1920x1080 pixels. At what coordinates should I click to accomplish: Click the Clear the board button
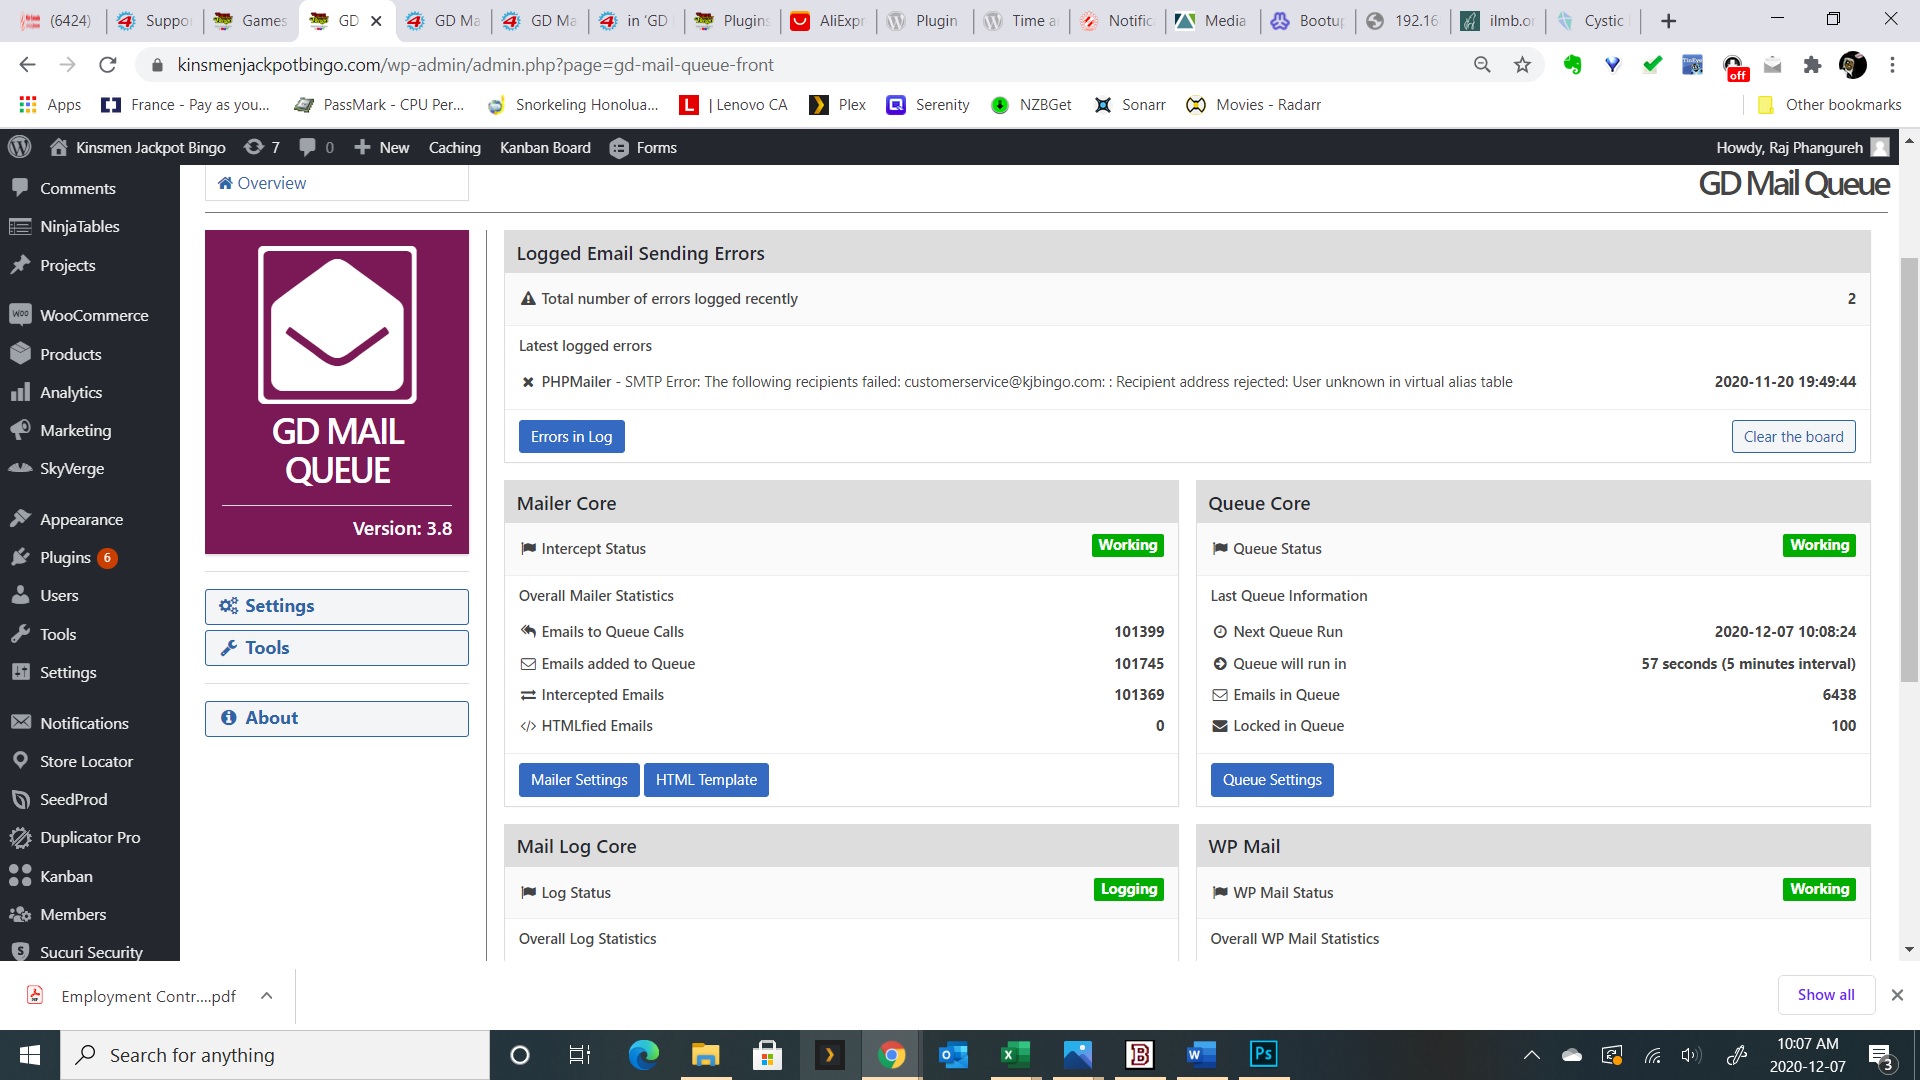coord(1793,437)
